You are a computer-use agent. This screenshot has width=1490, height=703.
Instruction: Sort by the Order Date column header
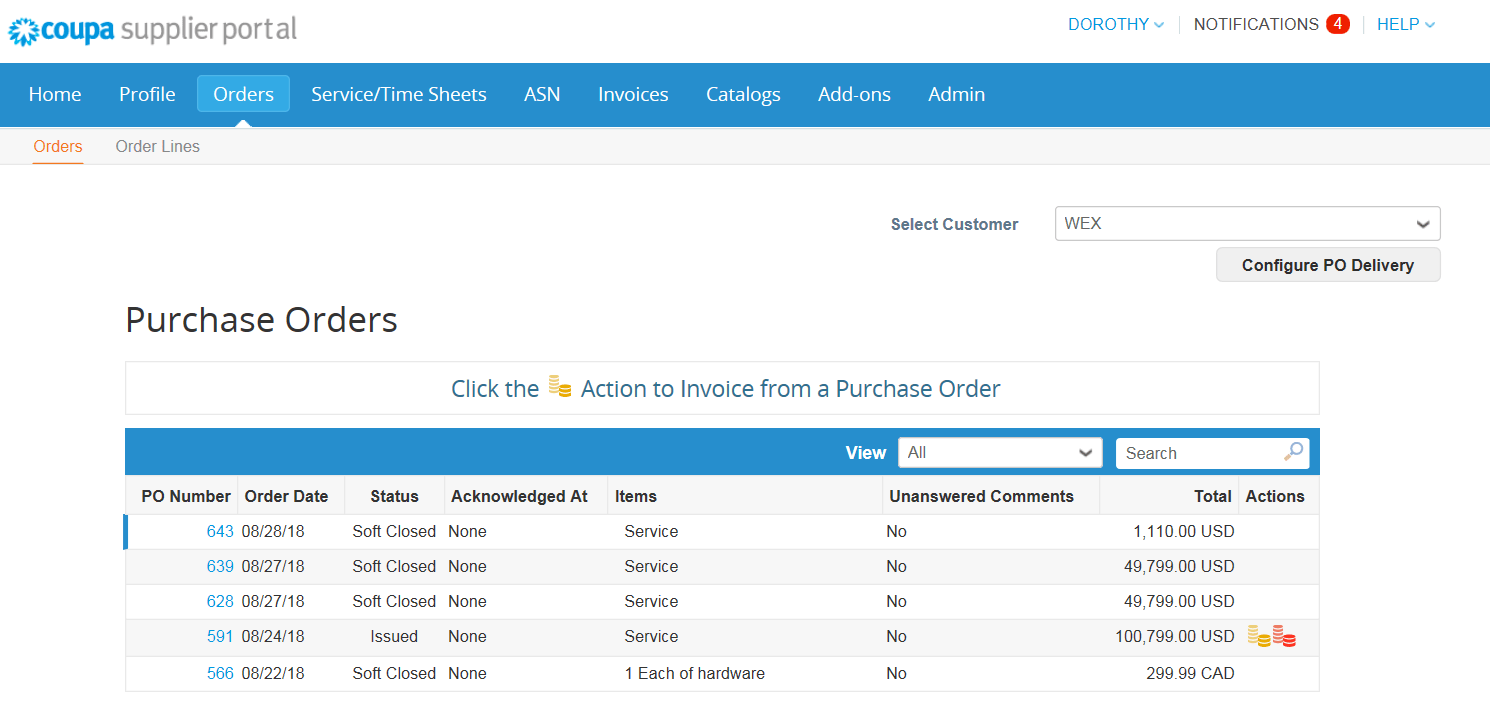point(286,496)
